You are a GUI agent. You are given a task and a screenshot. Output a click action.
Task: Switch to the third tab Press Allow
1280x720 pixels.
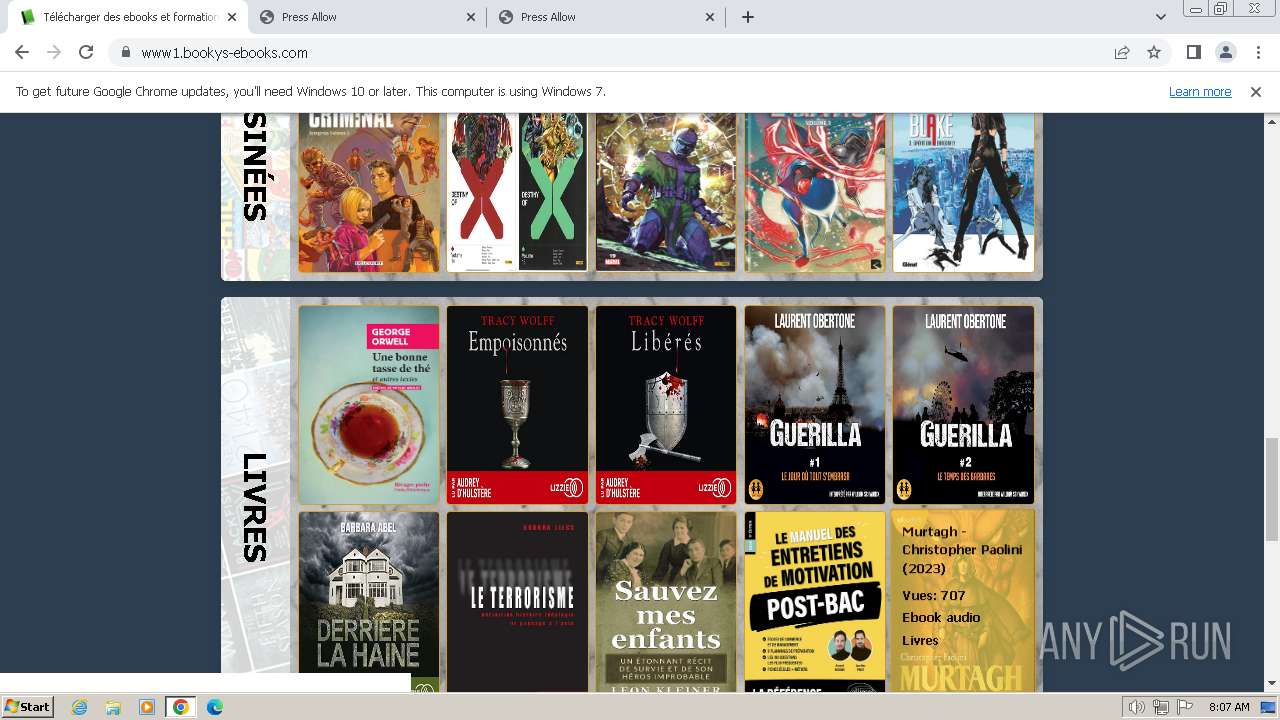pyautogui.click(x=607, y=17)
